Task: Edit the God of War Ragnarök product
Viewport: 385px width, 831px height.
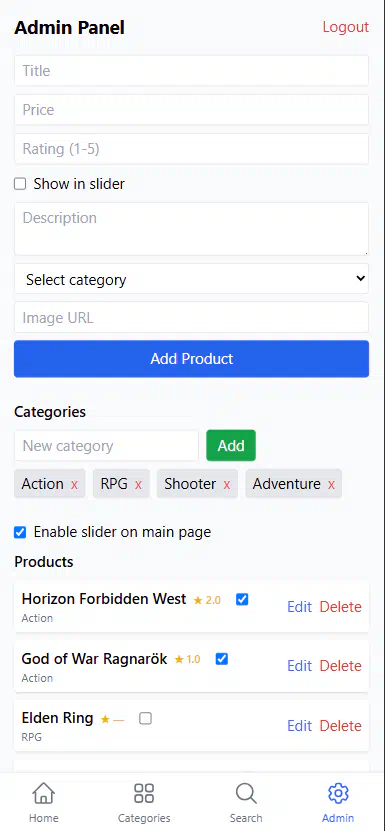Action: pos(299,666)
